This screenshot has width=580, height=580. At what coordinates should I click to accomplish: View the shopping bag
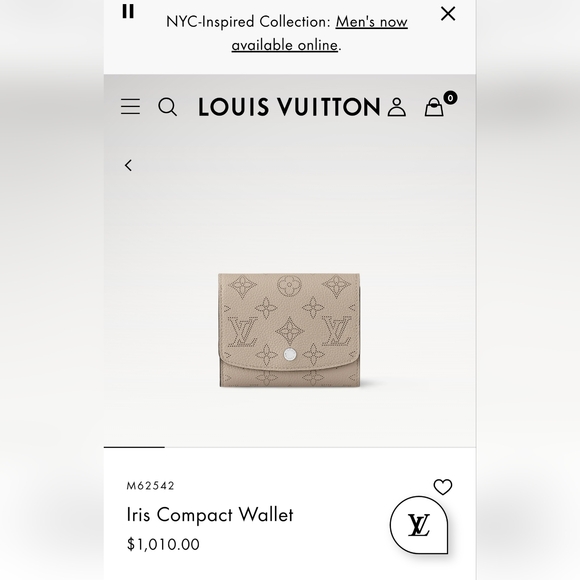click(434, 107)
